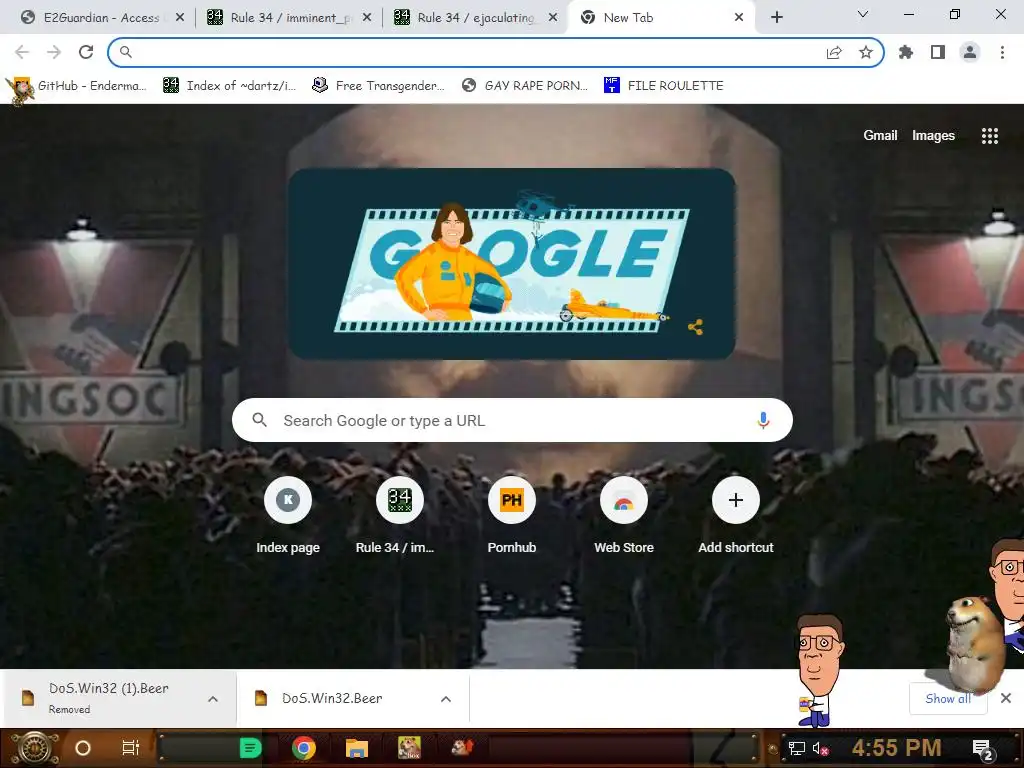Click the muted volume tray icon
Screen dimensions: 1024x768
820,748
